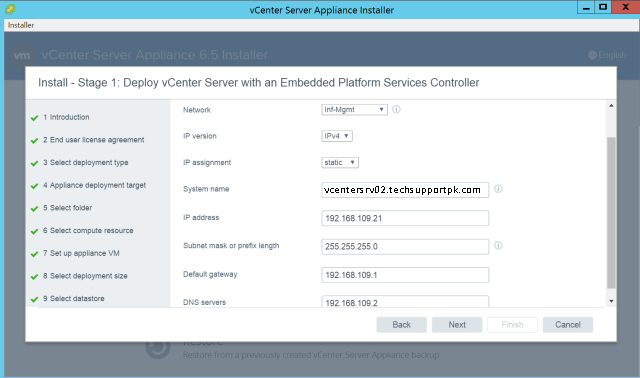Viewport: 640px width, 378px height.
Task: Click the info icon beside Network dropdown
Action: tap(396, 109)
